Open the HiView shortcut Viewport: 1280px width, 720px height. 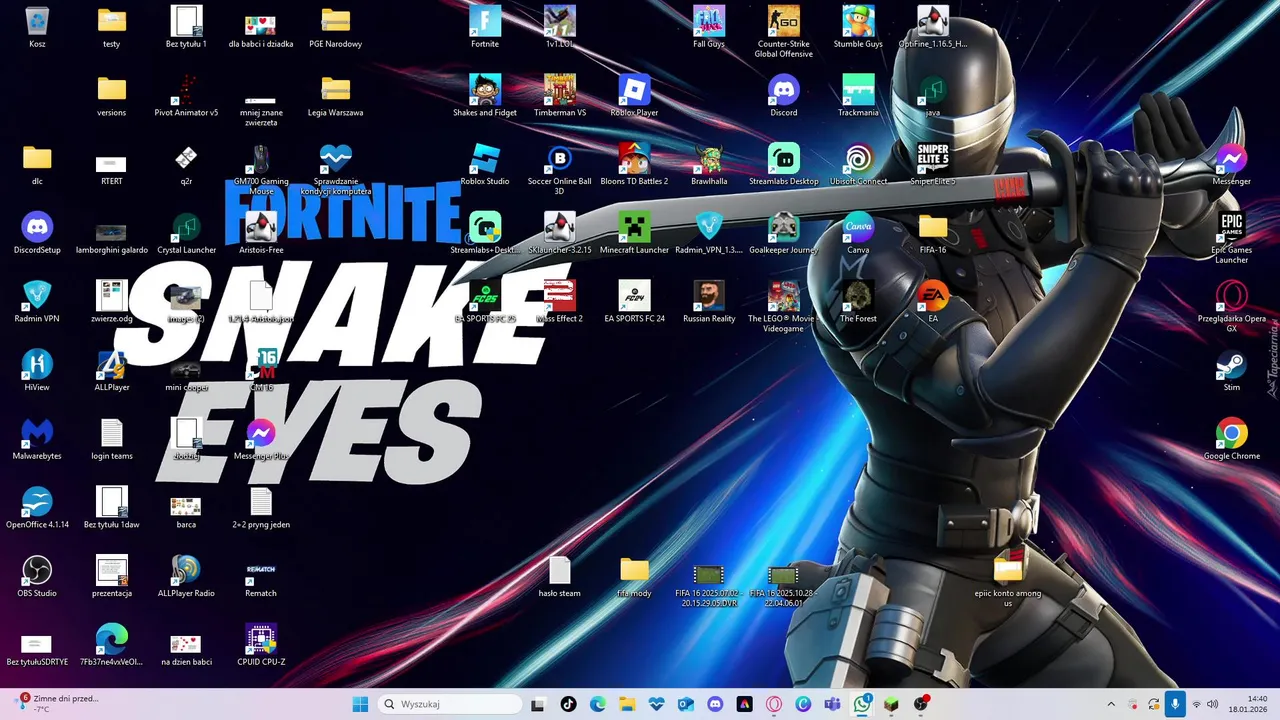[x=37, y=370]
